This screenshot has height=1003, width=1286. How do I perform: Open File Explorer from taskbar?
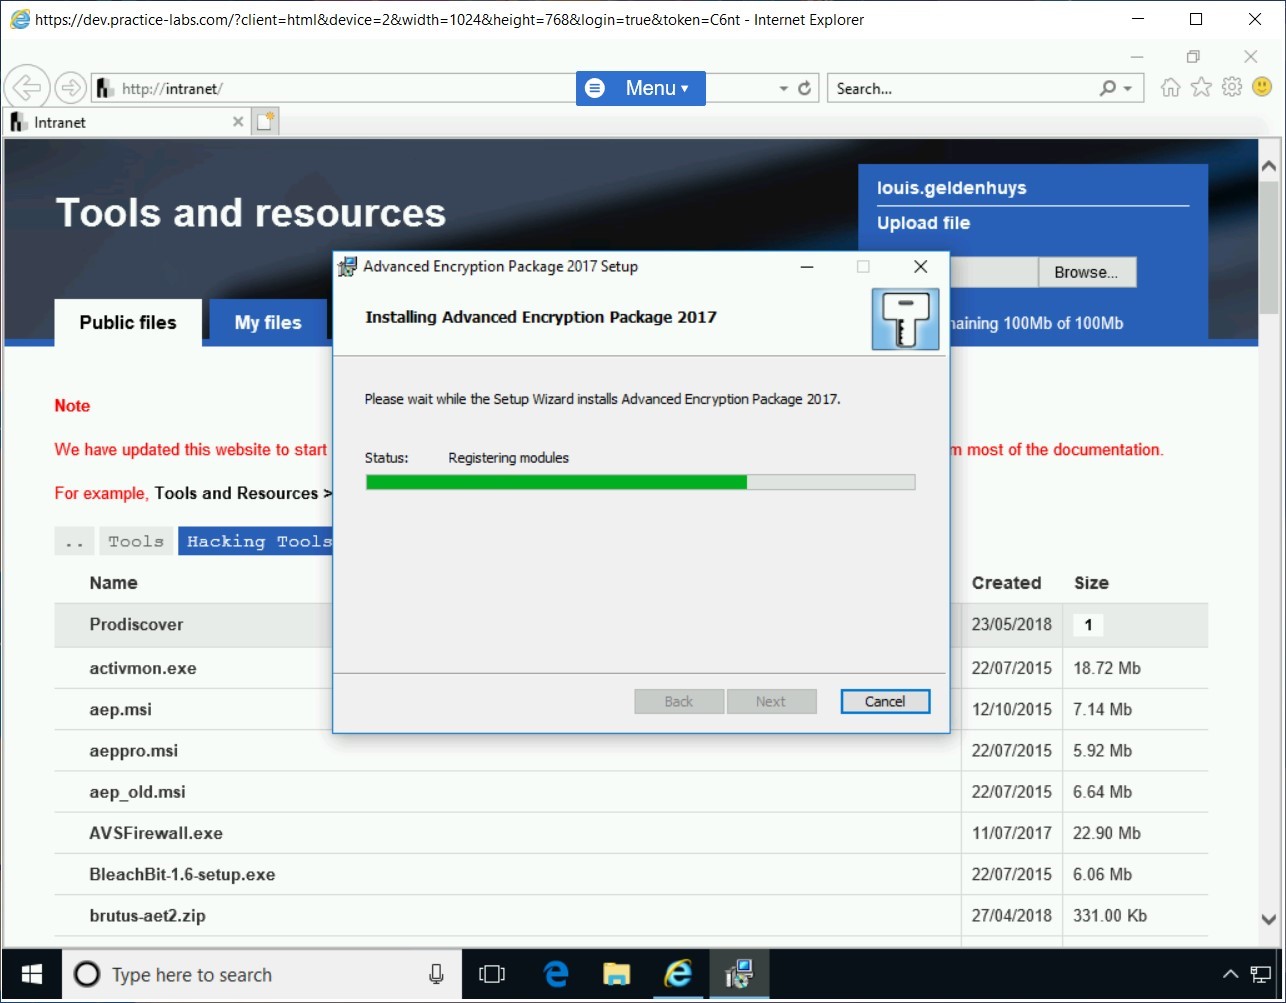point(617,974)
